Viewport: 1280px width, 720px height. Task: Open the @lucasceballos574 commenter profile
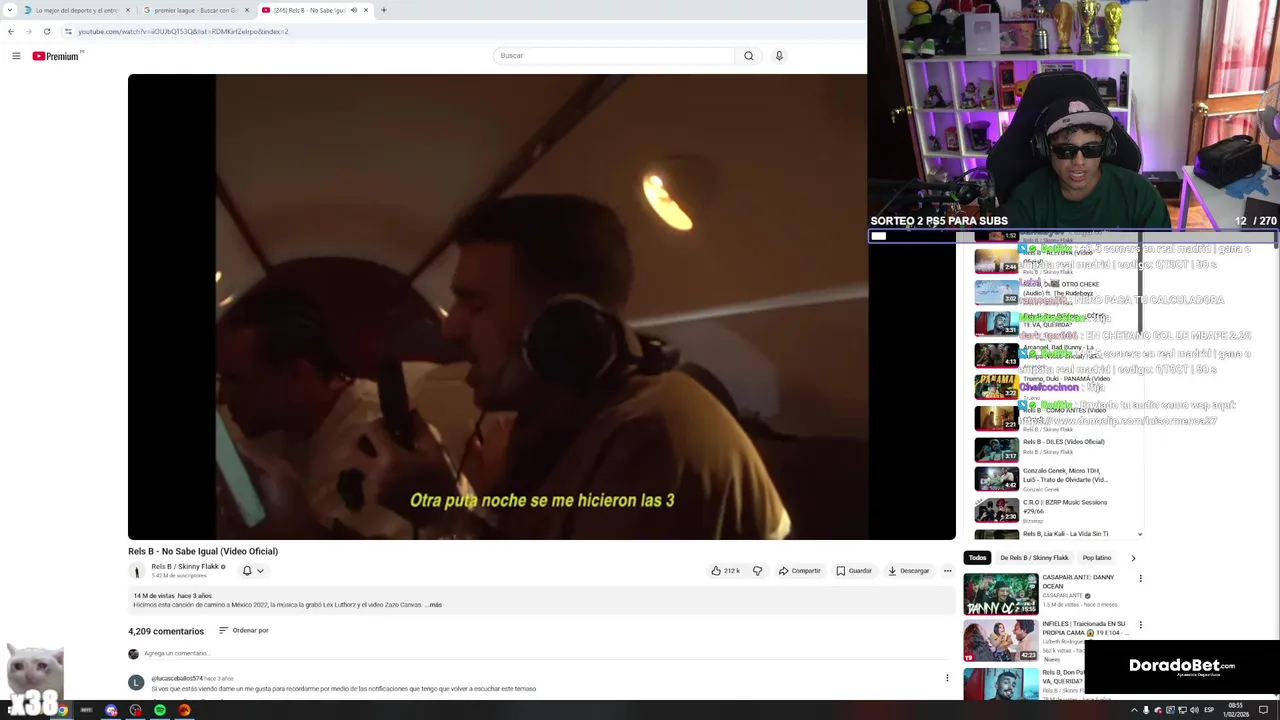[177, 679]
